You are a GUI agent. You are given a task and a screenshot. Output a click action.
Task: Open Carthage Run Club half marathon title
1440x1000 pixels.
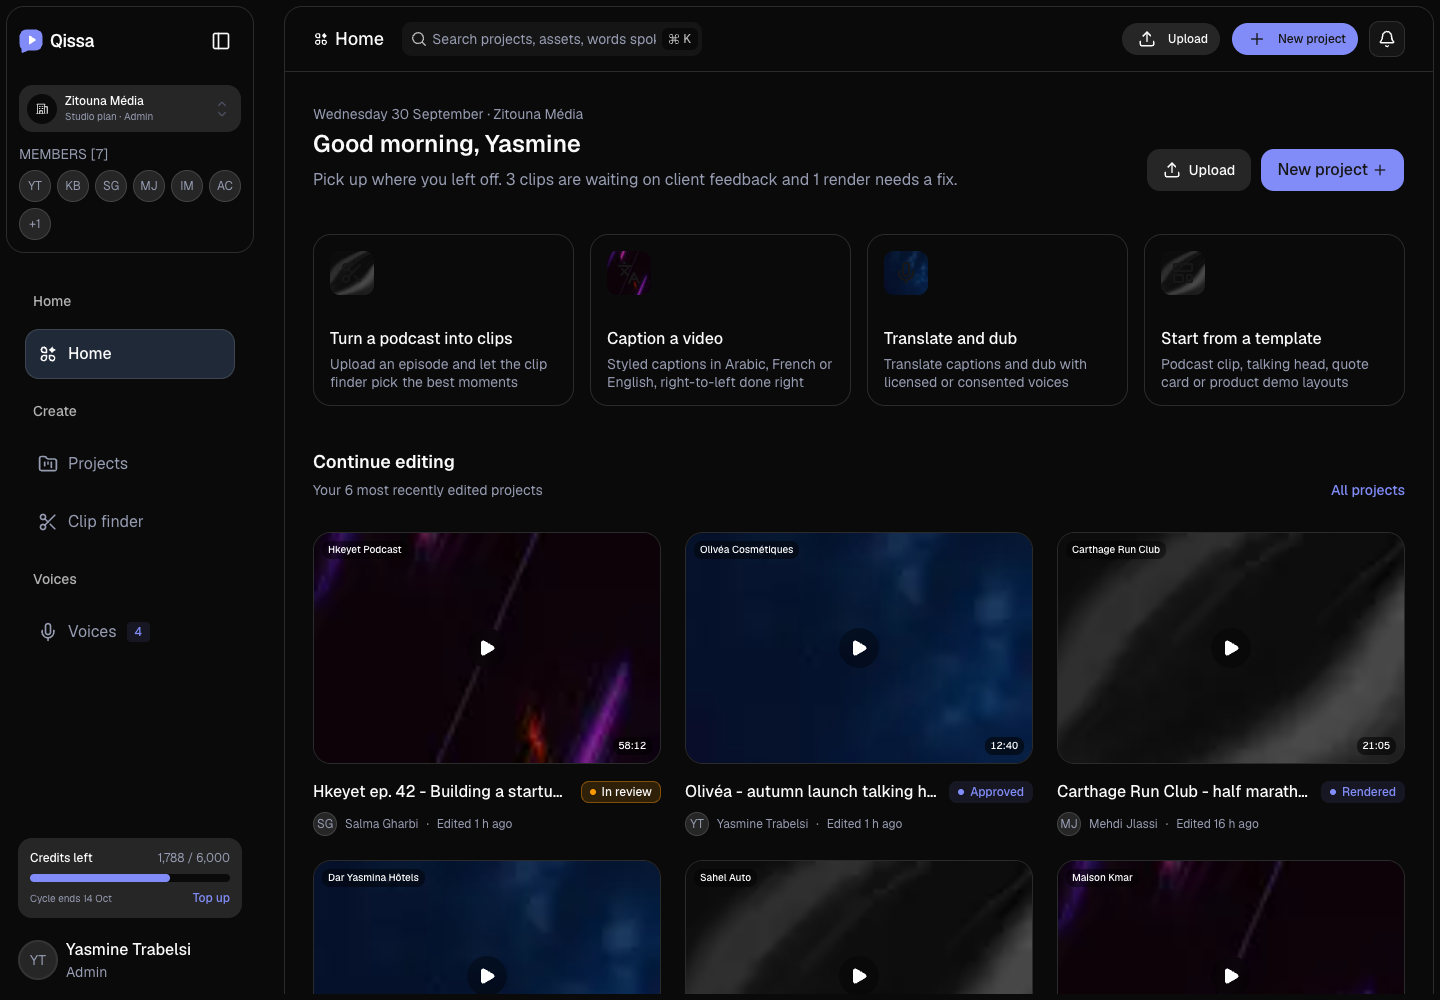(x=1183, y=792)
